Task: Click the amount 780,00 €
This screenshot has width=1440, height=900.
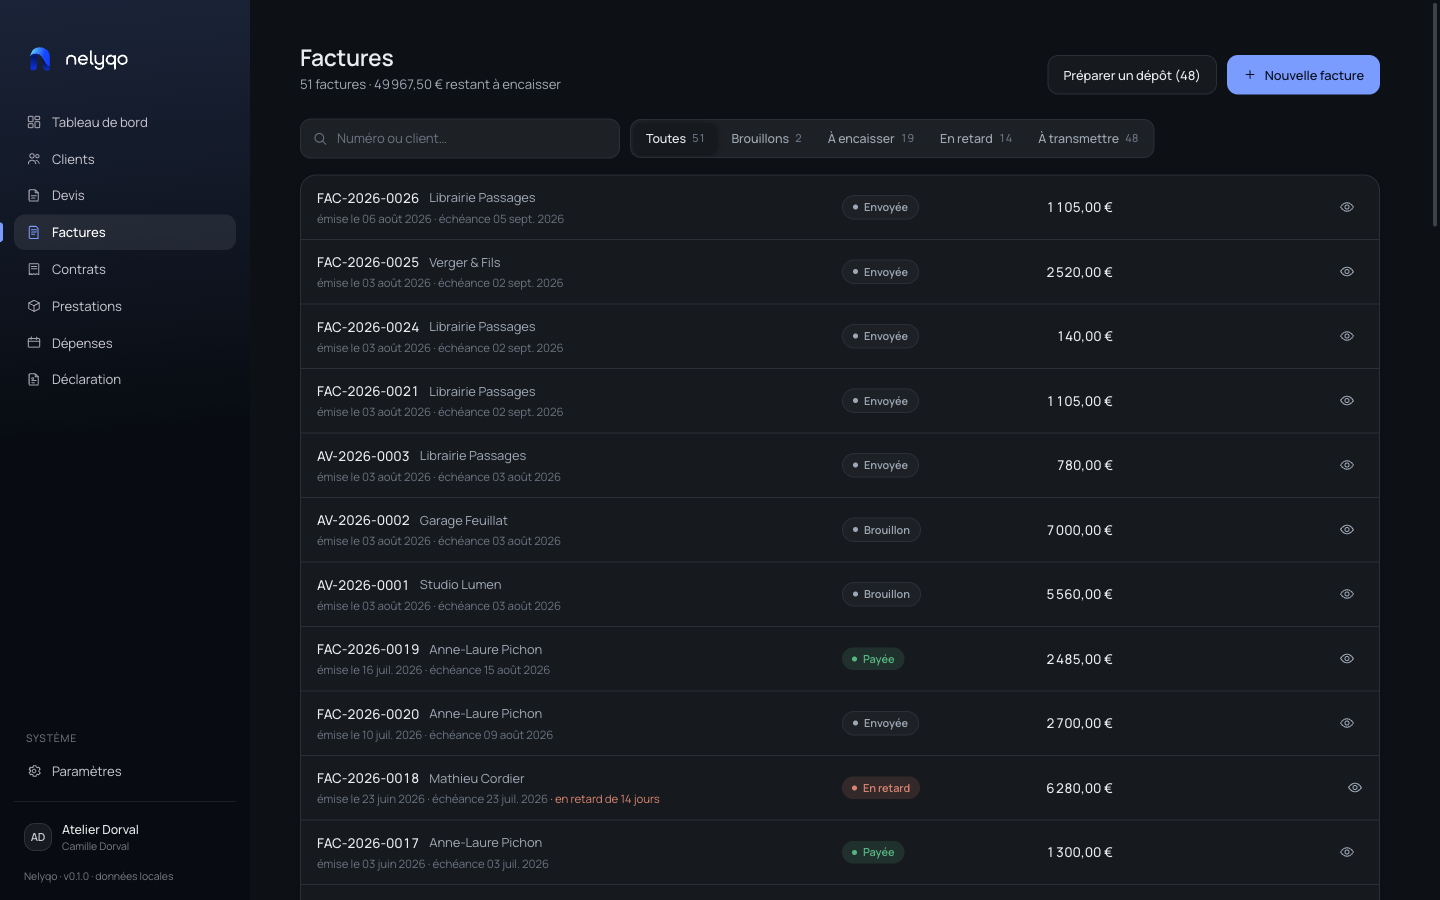Action: click(x=1085, y=465)
